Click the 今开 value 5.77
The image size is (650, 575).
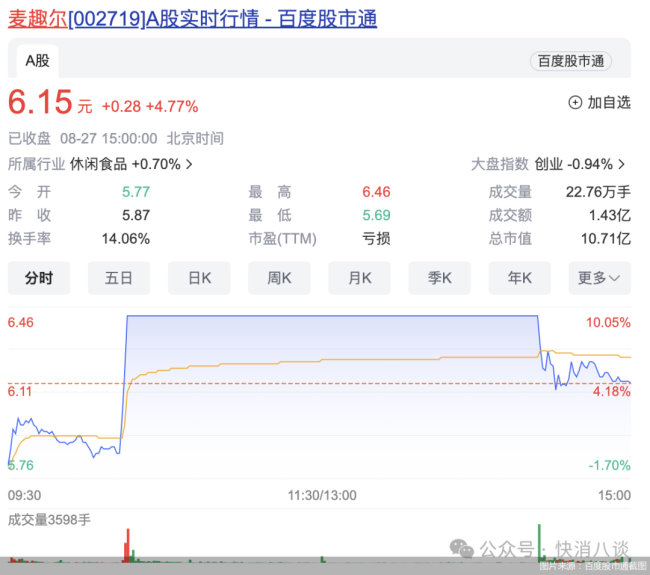click(136, 192)
